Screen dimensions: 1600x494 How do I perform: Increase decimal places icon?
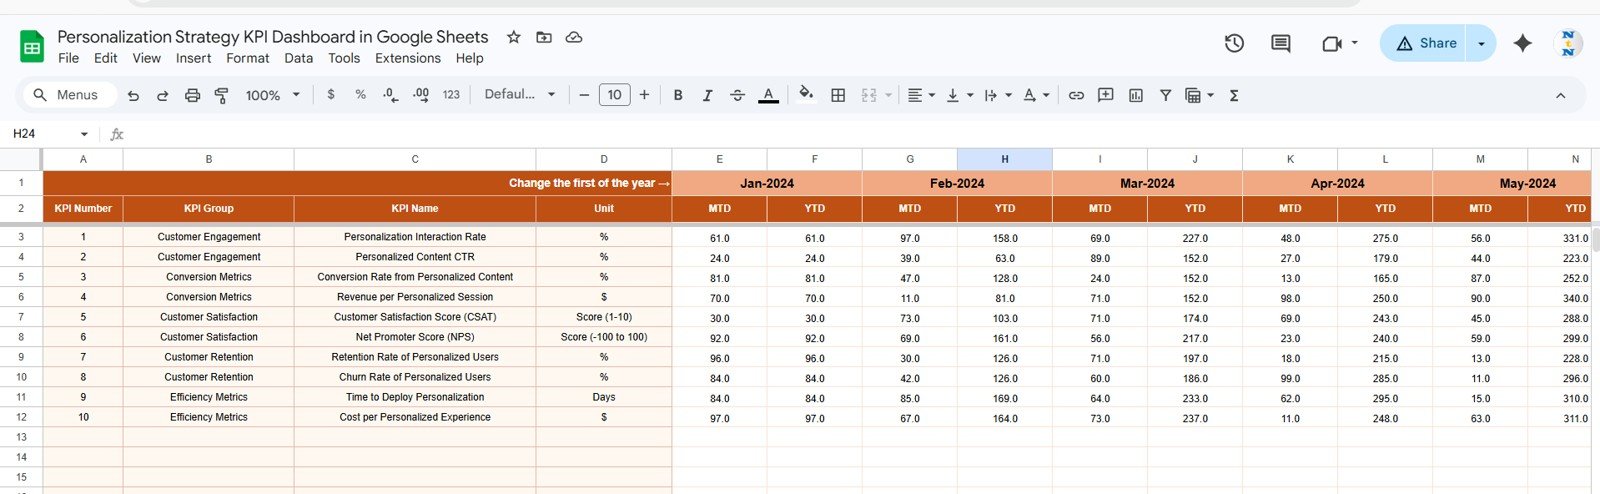(421, 95)
